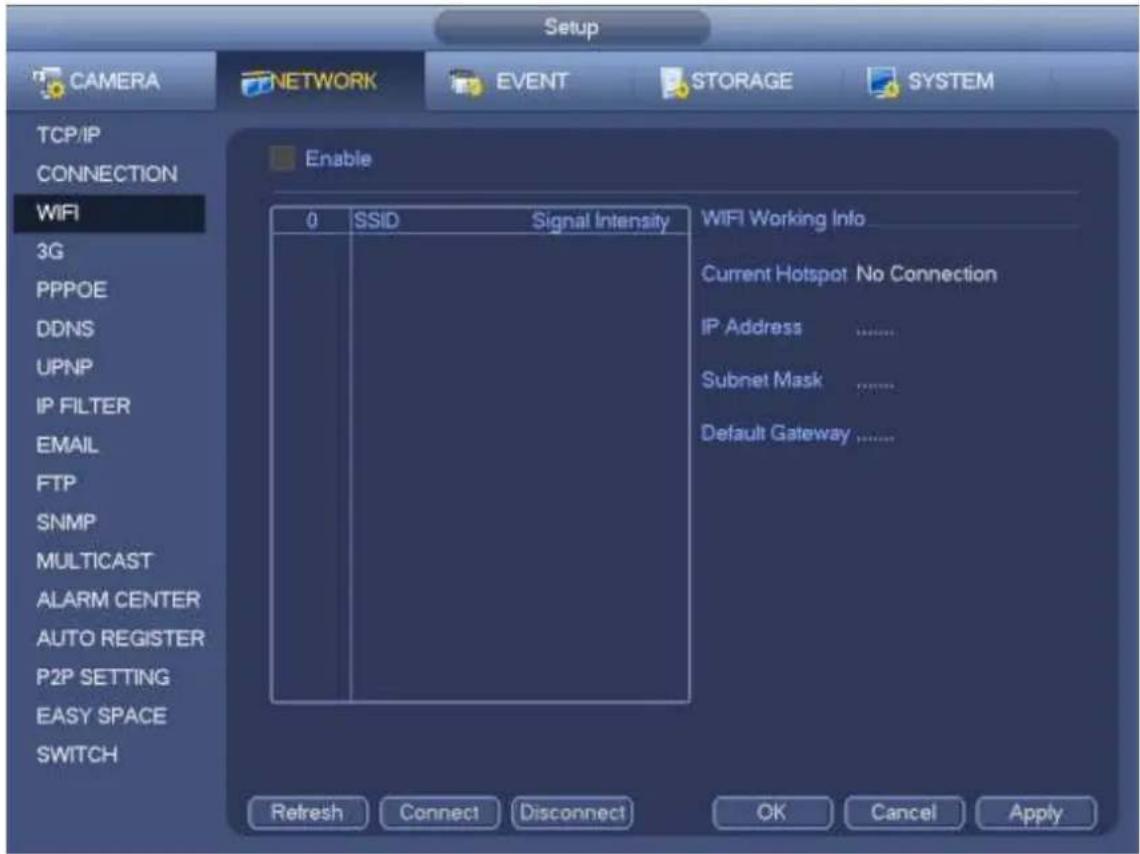This screenshot has height=854, width=1140.
Task: Open AUTO REGISTER settings
Action: (121, 638)
